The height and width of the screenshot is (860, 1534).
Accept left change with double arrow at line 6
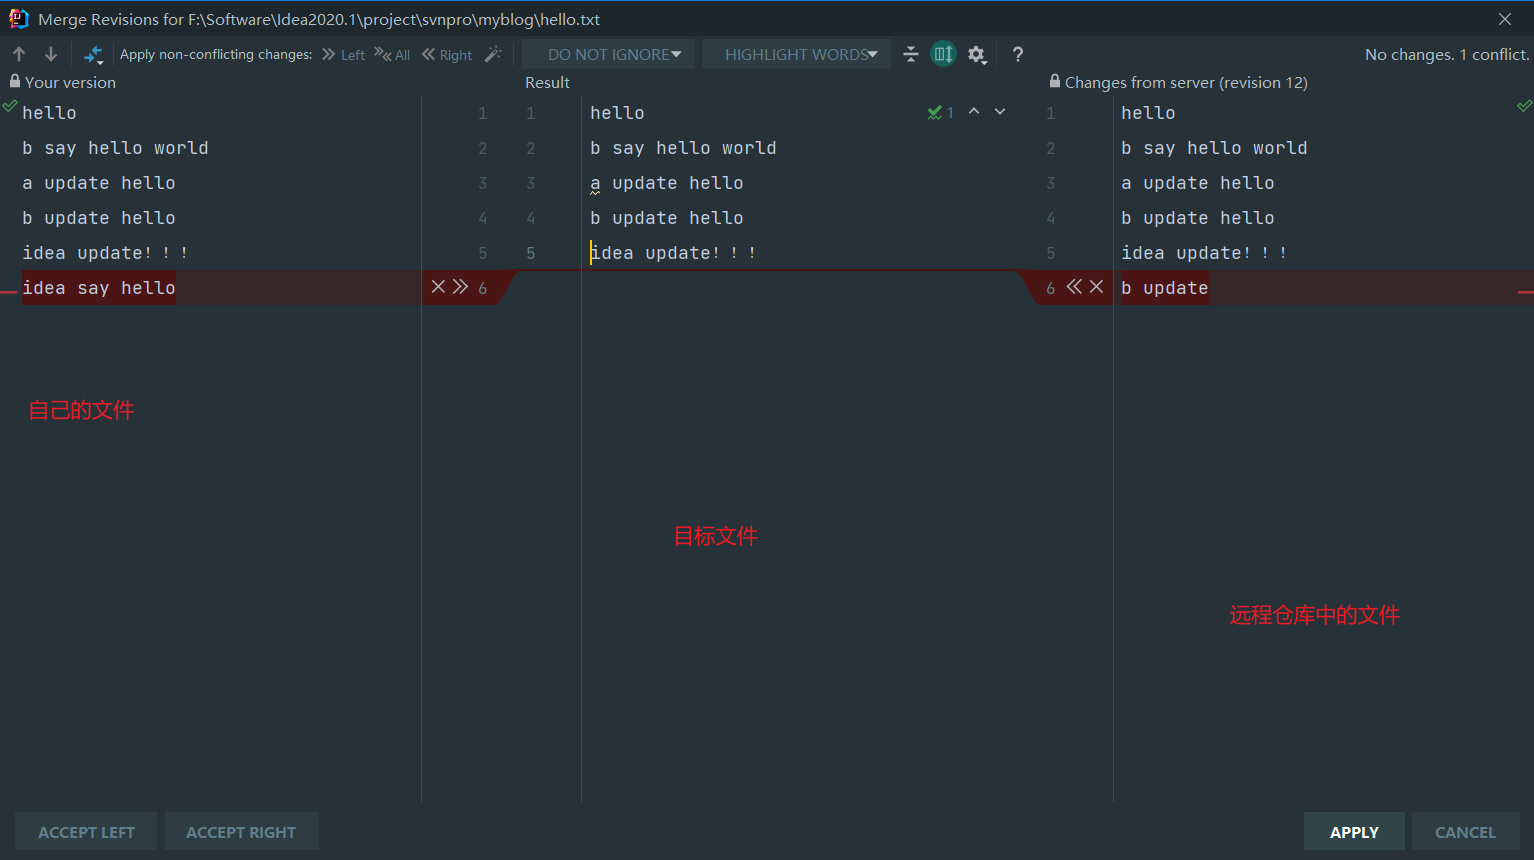point(460,287)
